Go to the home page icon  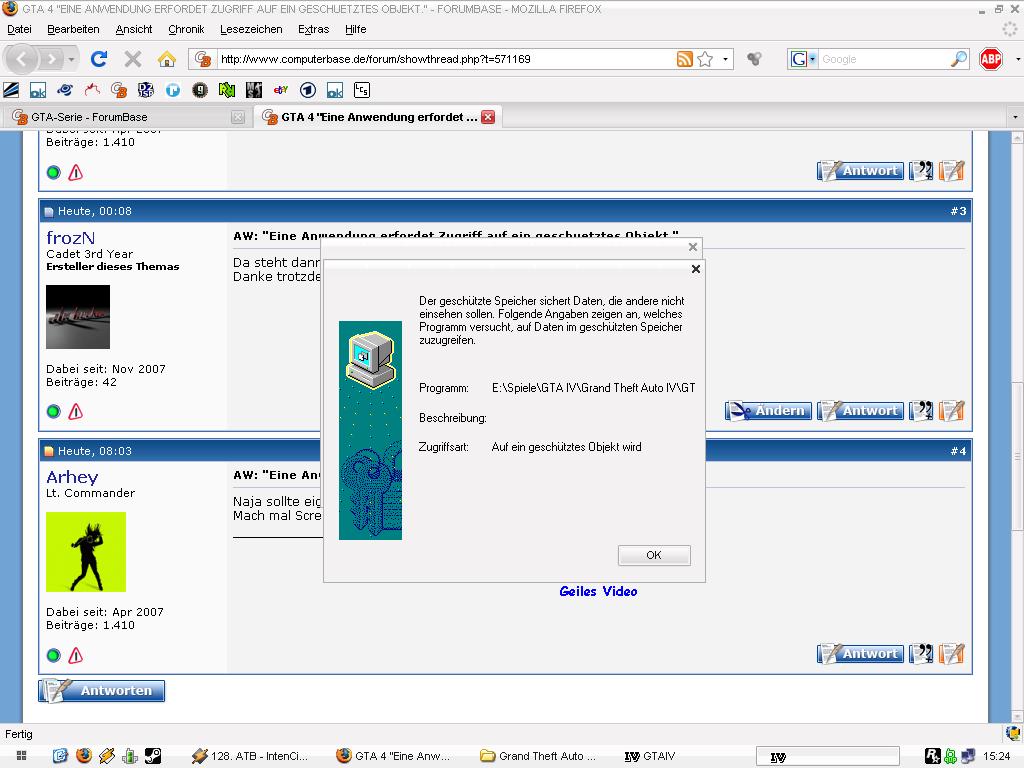pos(167,59)
